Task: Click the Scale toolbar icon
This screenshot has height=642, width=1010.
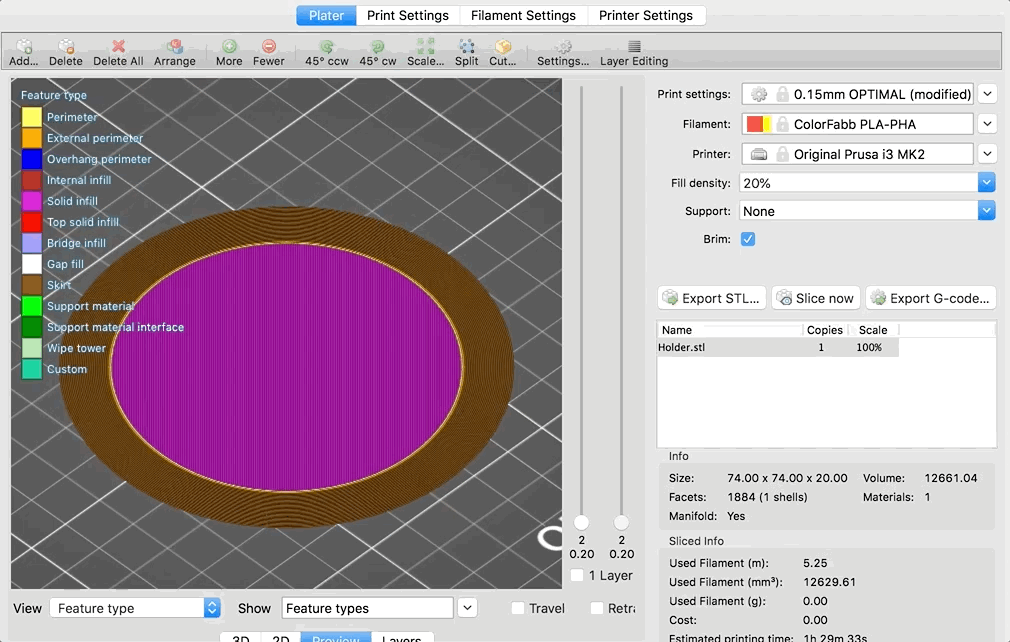Action: click(x=425, y=47)
